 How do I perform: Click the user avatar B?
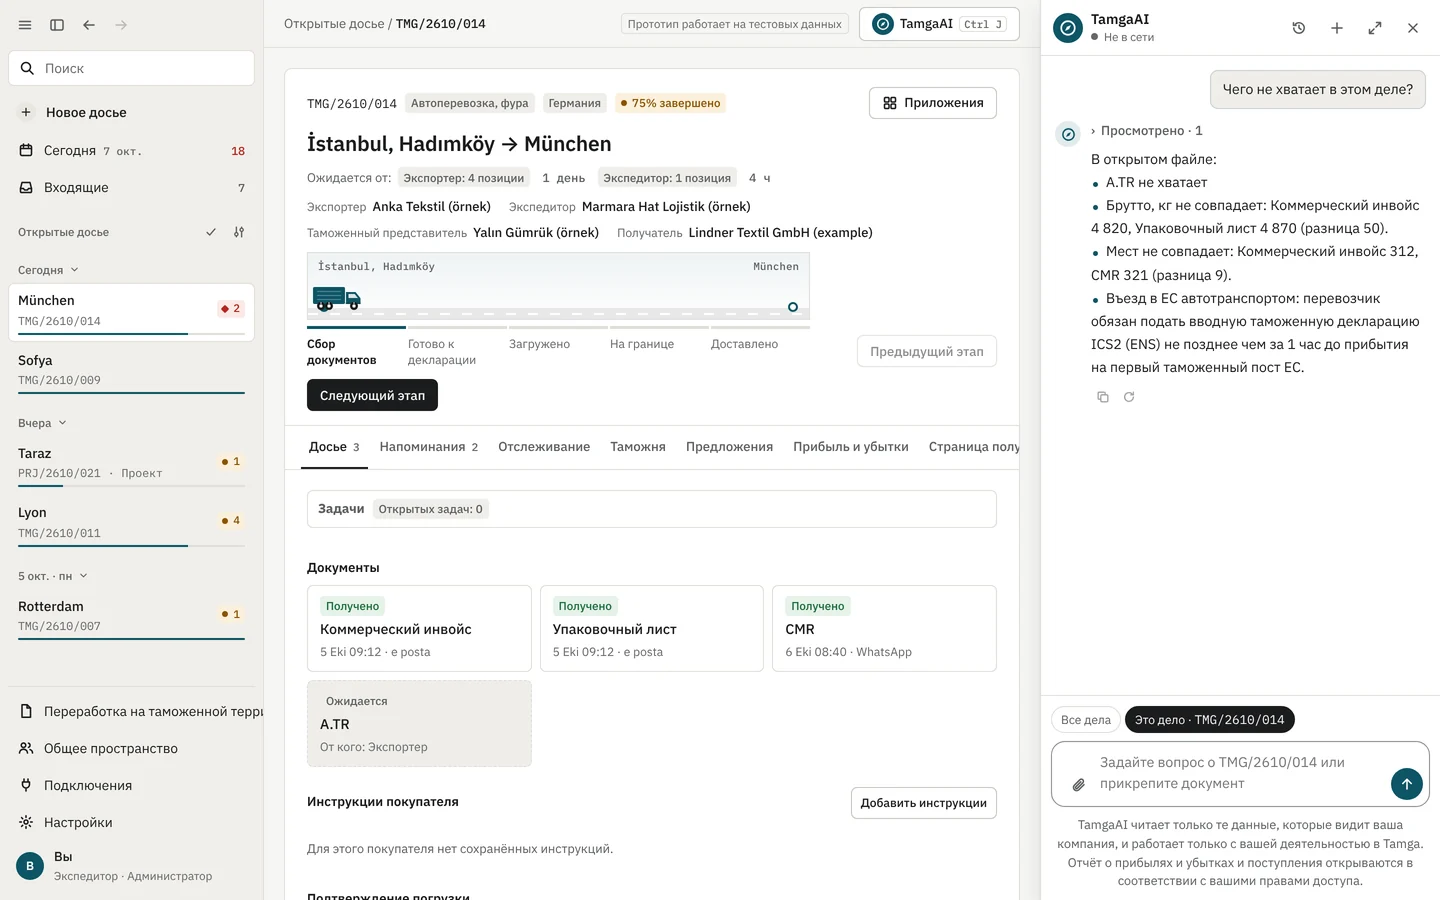(30, 866)
